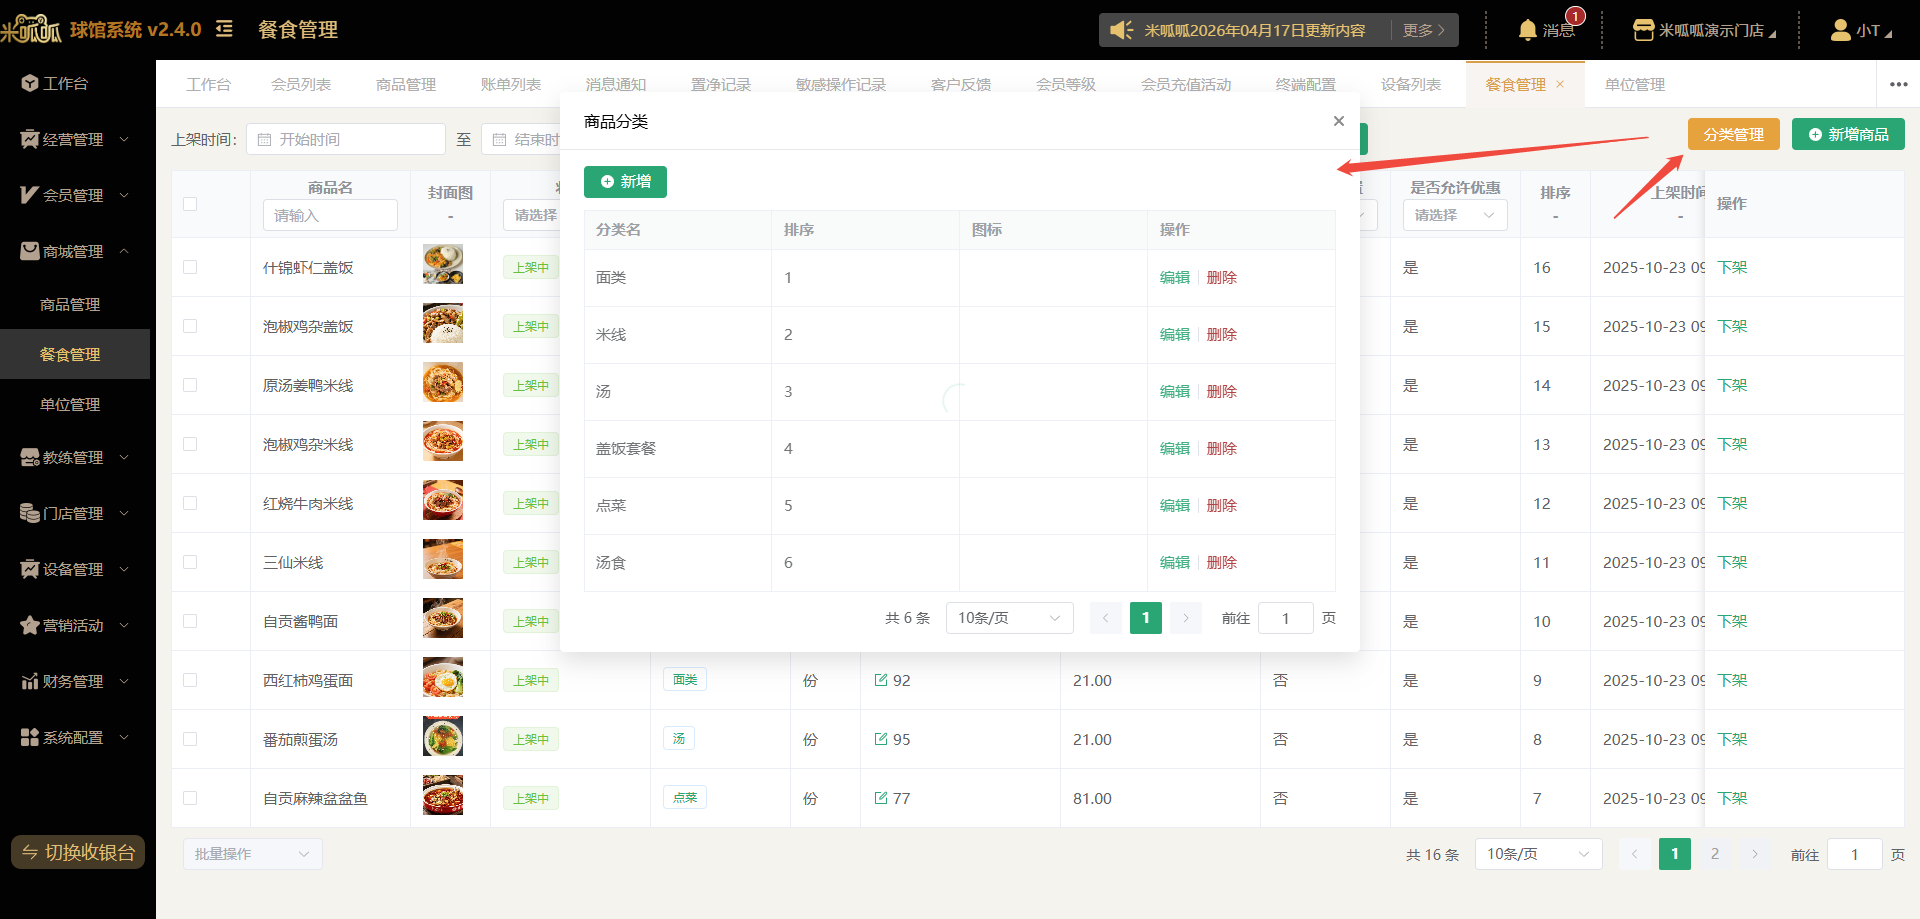The image size is (1920, 919).
Task: Close the 商品分类 dialog
Action: [x=1339, y=121]
